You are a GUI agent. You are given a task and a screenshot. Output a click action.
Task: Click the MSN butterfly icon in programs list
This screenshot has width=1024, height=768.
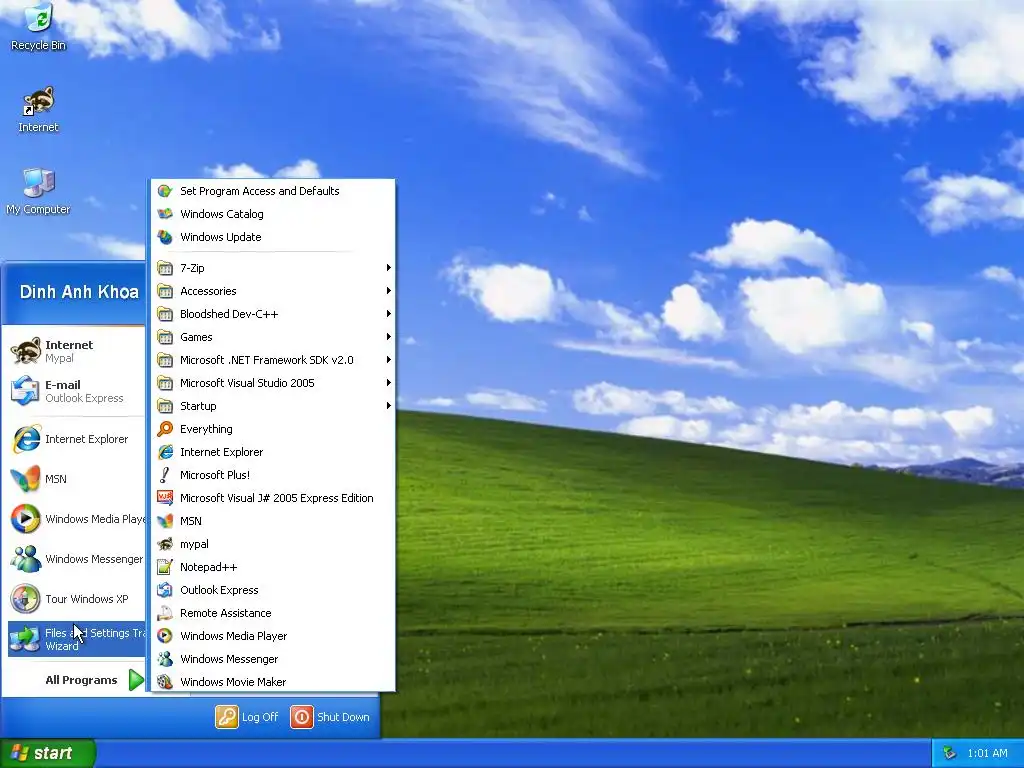pos(165,520)
